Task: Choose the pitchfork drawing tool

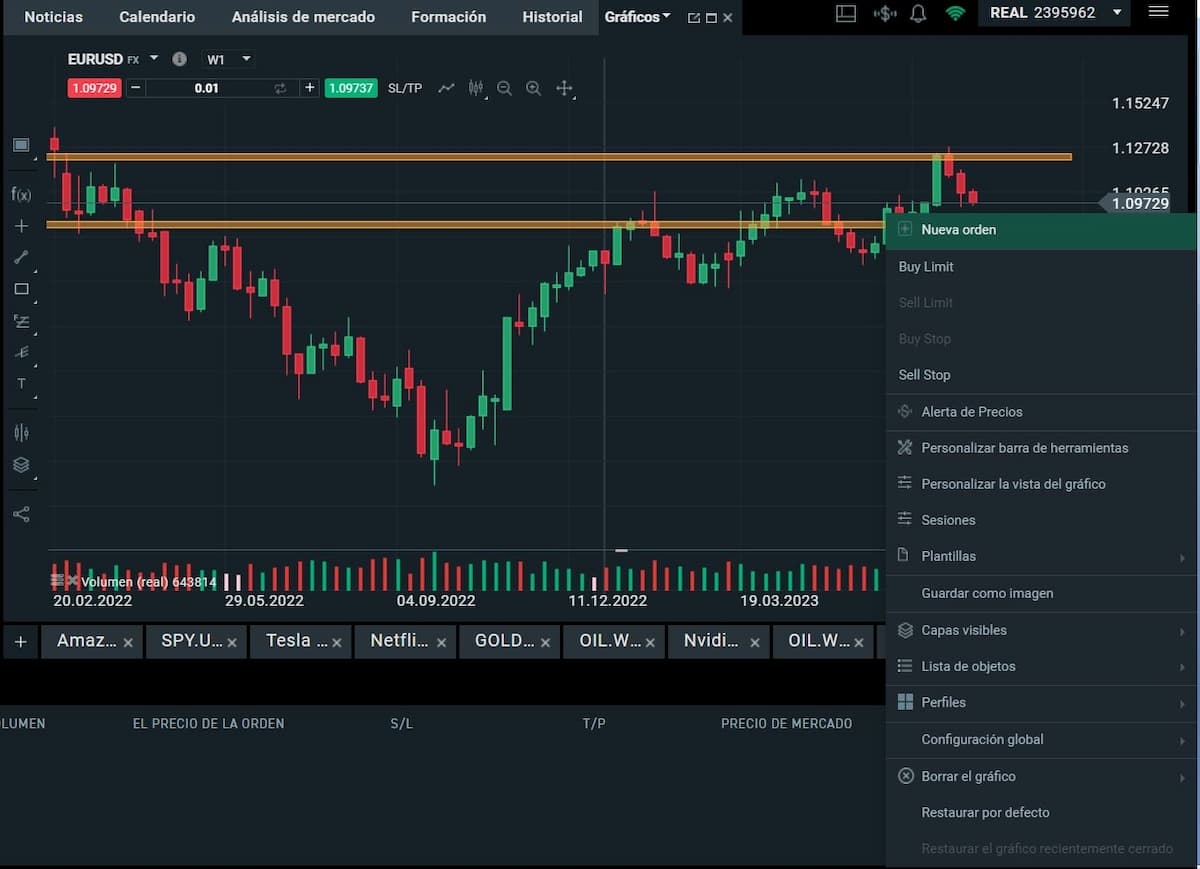Action: point(21,352)
